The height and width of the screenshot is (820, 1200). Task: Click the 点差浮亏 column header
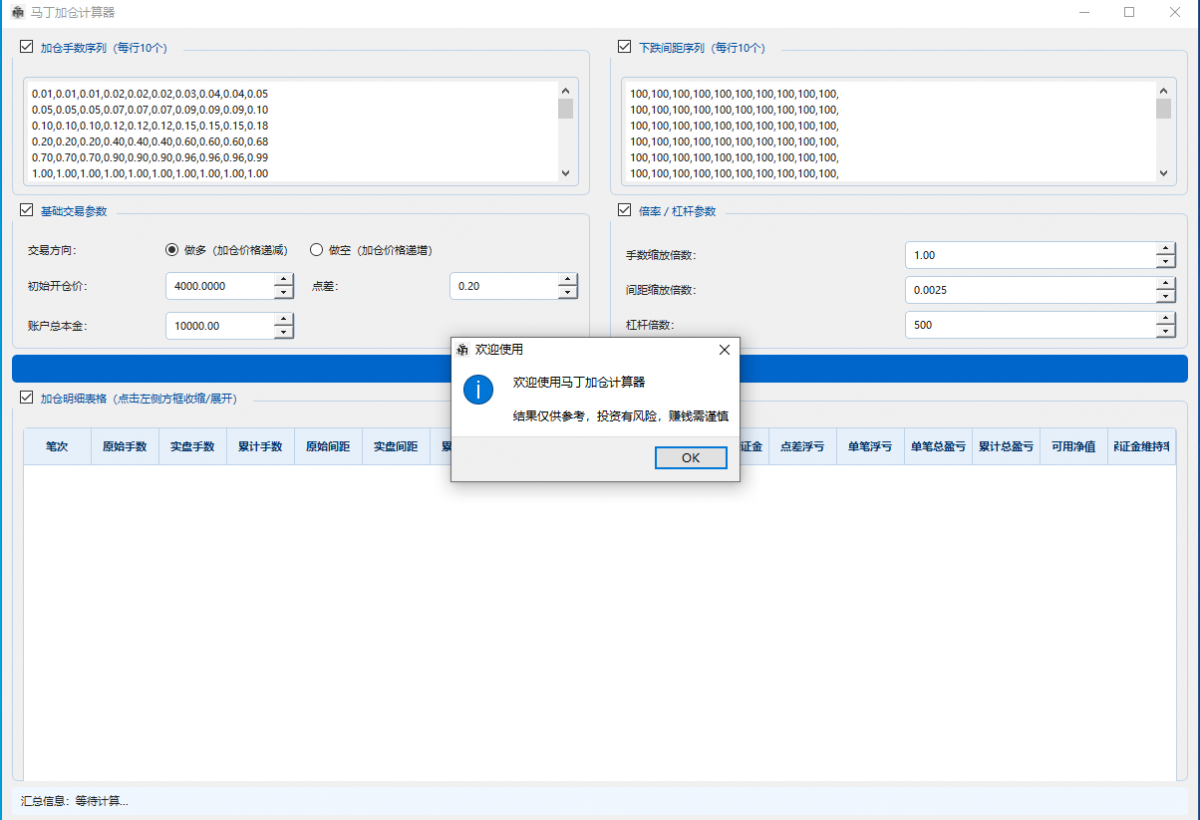coord(803,447)
